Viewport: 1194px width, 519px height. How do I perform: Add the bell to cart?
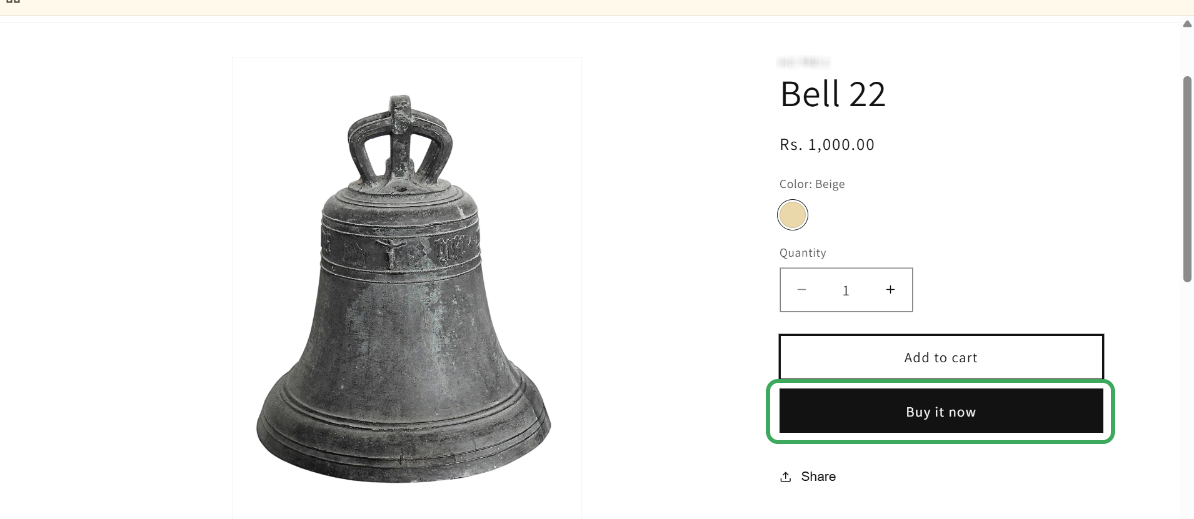(940, 357)
